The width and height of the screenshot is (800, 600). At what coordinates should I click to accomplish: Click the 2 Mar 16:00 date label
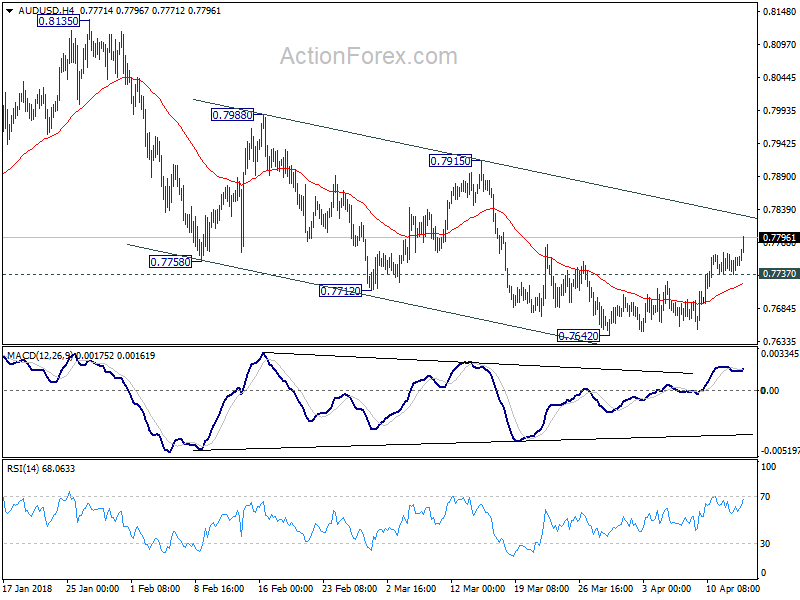pyautogui.click(x=411, y=588)
